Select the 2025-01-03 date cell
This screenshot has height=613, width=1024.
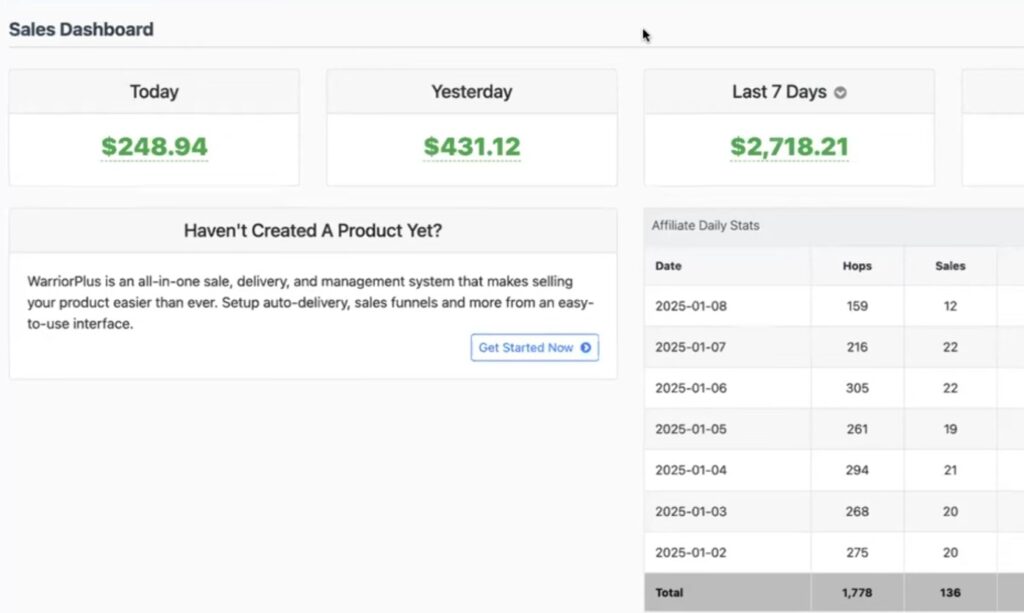tap(691, 511)
